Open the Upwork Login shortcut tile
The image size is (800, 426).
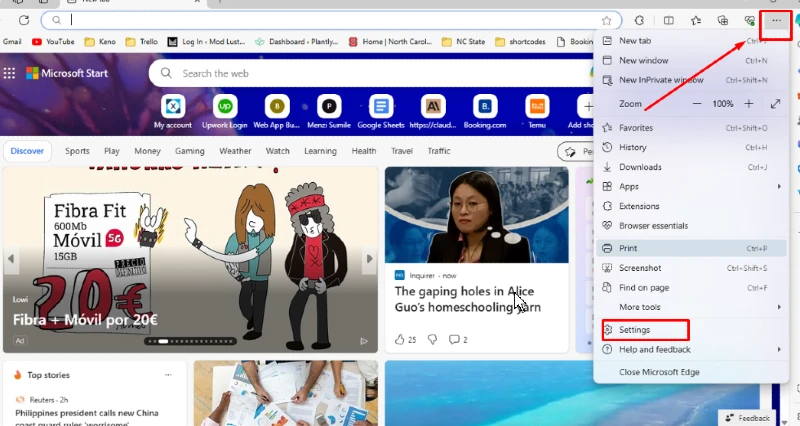tap(224, 112)
